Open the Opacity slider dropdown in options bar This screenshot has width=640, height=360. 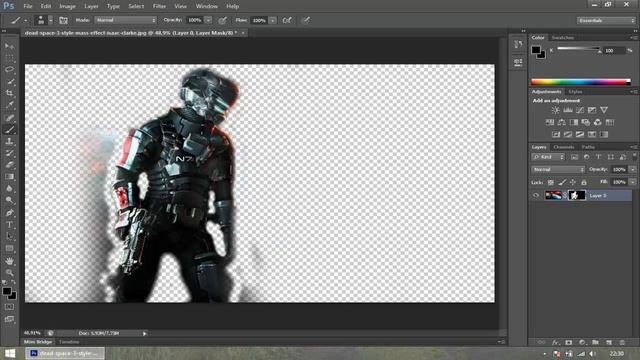208,20
